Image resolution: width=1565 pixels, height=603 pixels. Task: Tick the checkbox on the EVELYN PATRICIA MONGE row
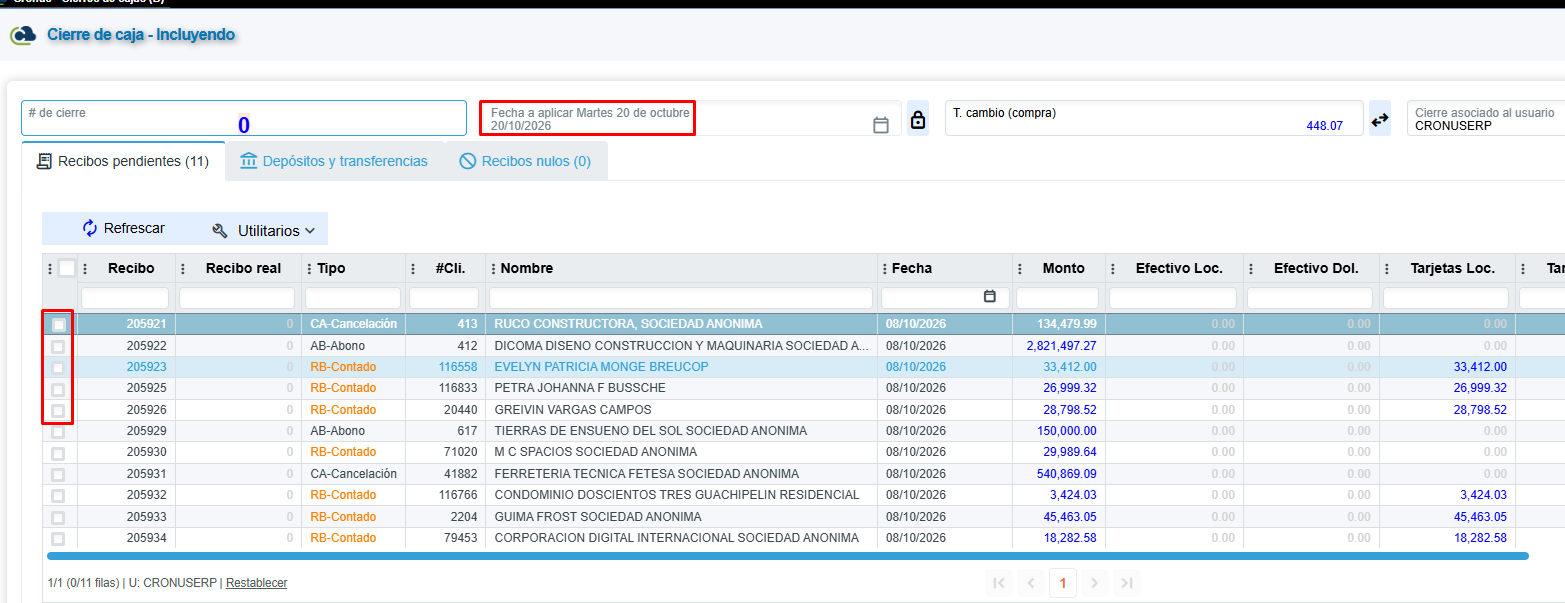pos(58,367)
